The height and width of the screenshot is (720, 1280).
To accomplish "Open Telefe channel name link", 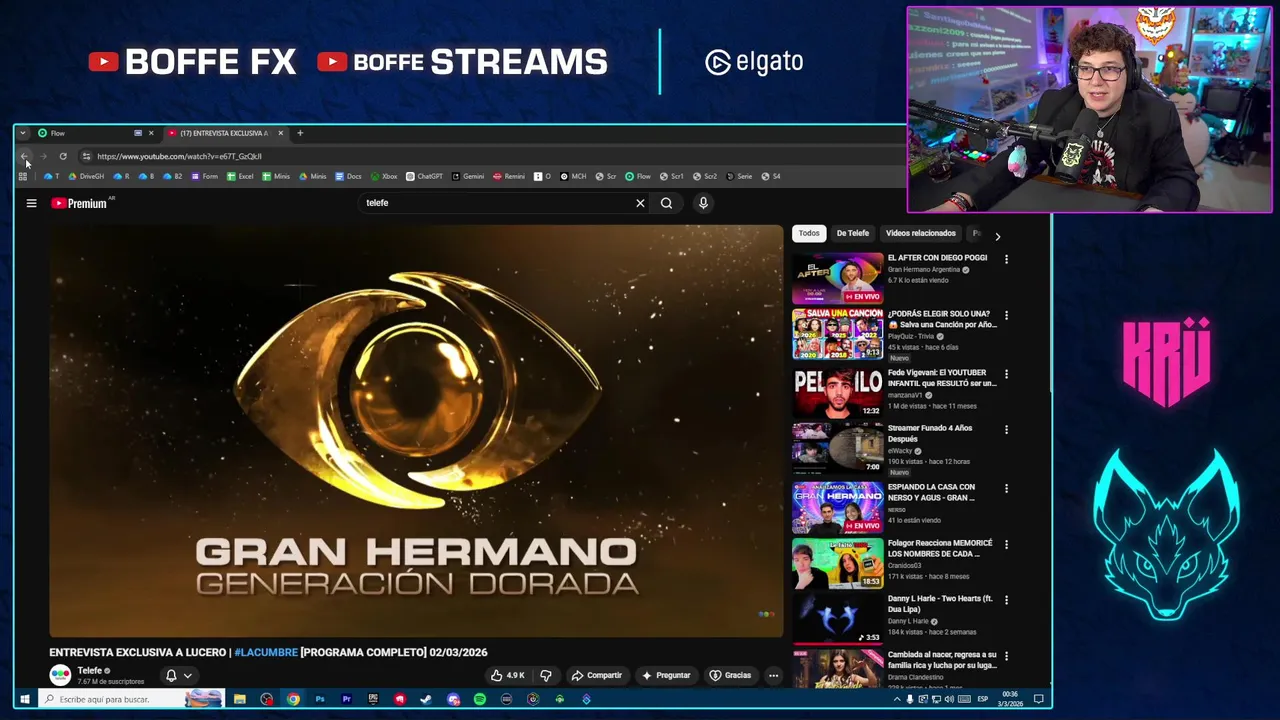I will (90, 670).
